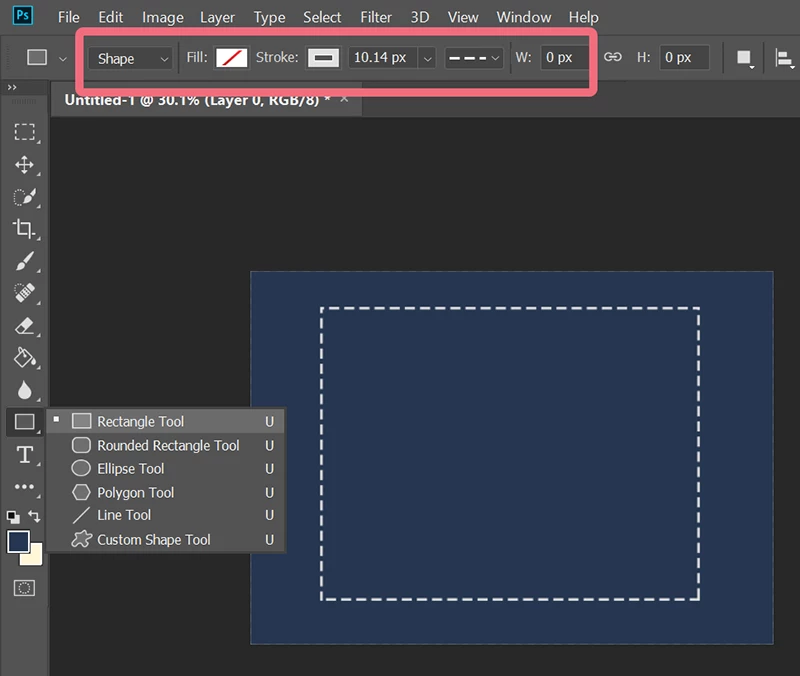The width and height of the screenshot is (800, 676).
Task: Select the Move tool
Action: coord(24,164)
